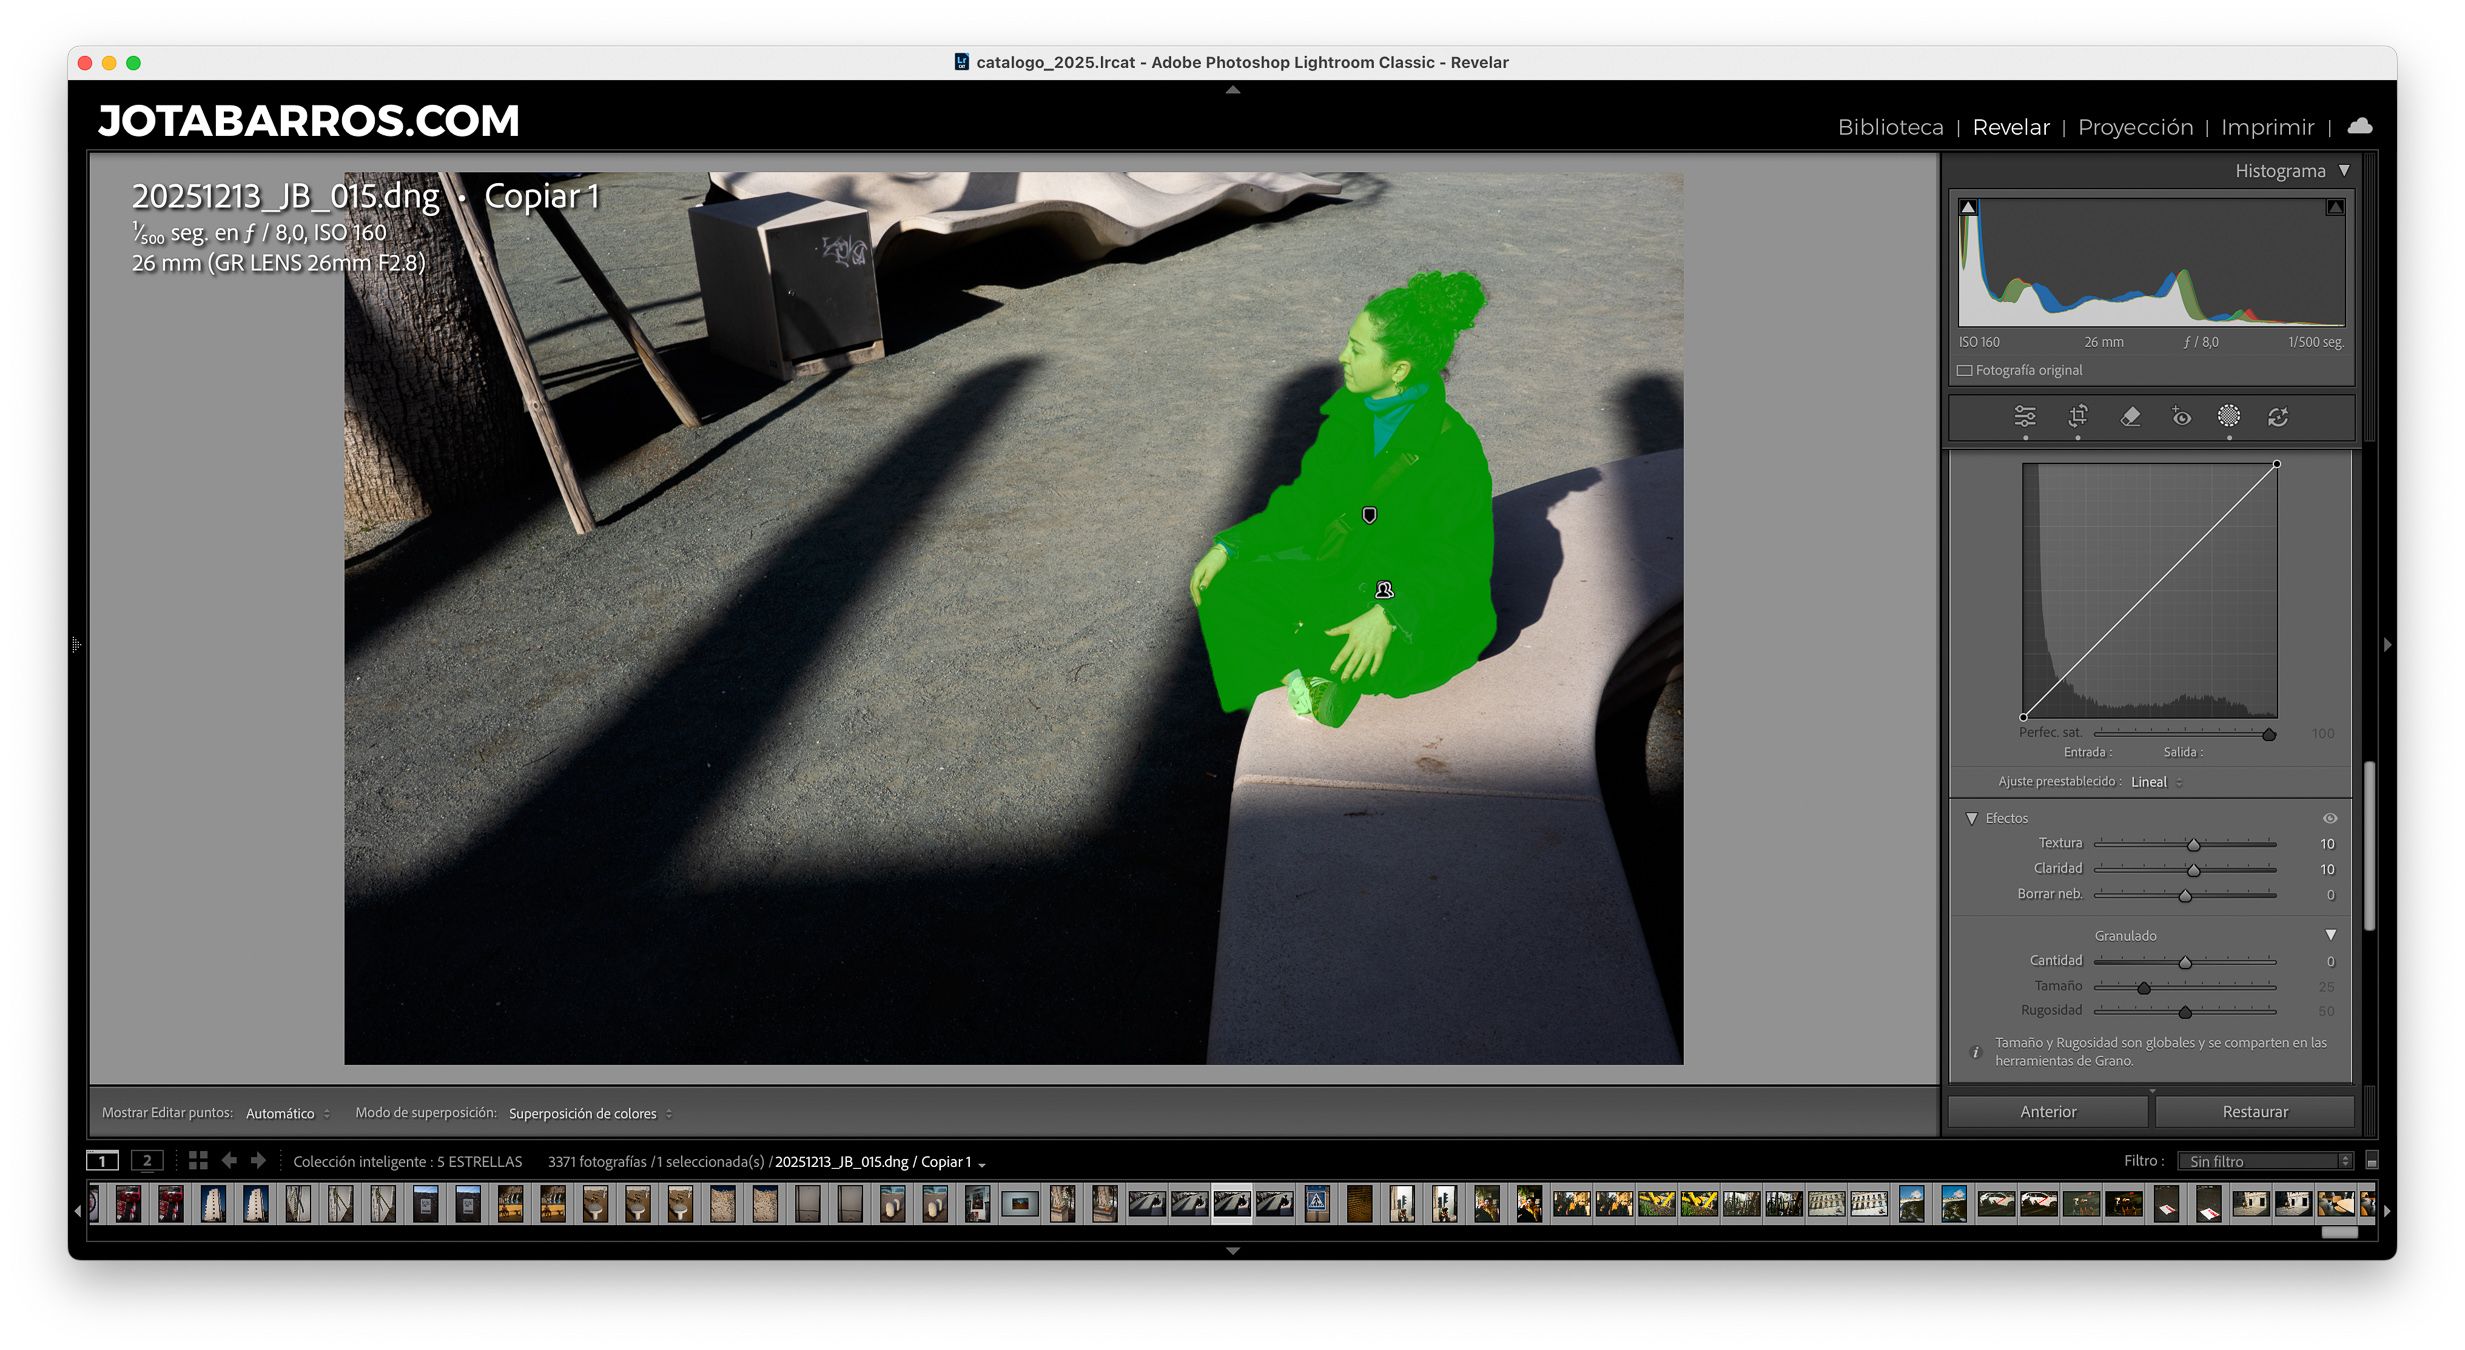This screenshot has width=2465, height=1350.
Task: Open the Imprimir module
Action: coord(2267,127)
